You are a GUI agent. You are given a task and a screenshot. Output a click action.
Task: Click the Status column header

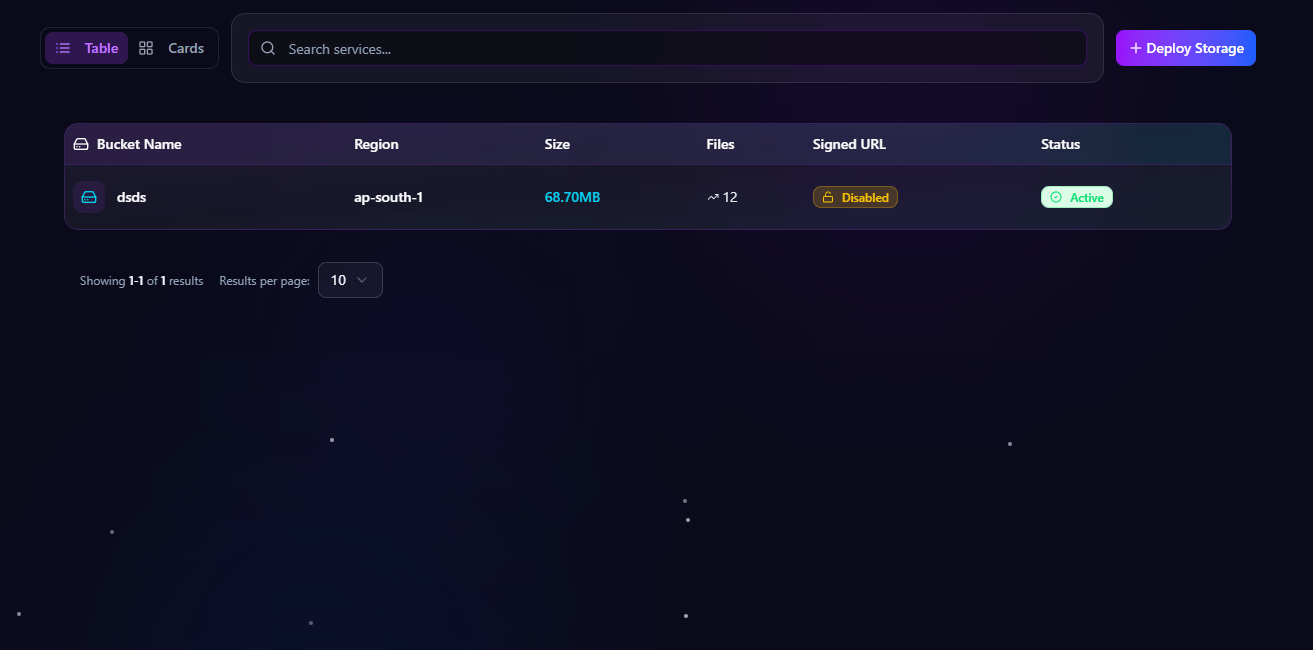tap(1060, 144)
